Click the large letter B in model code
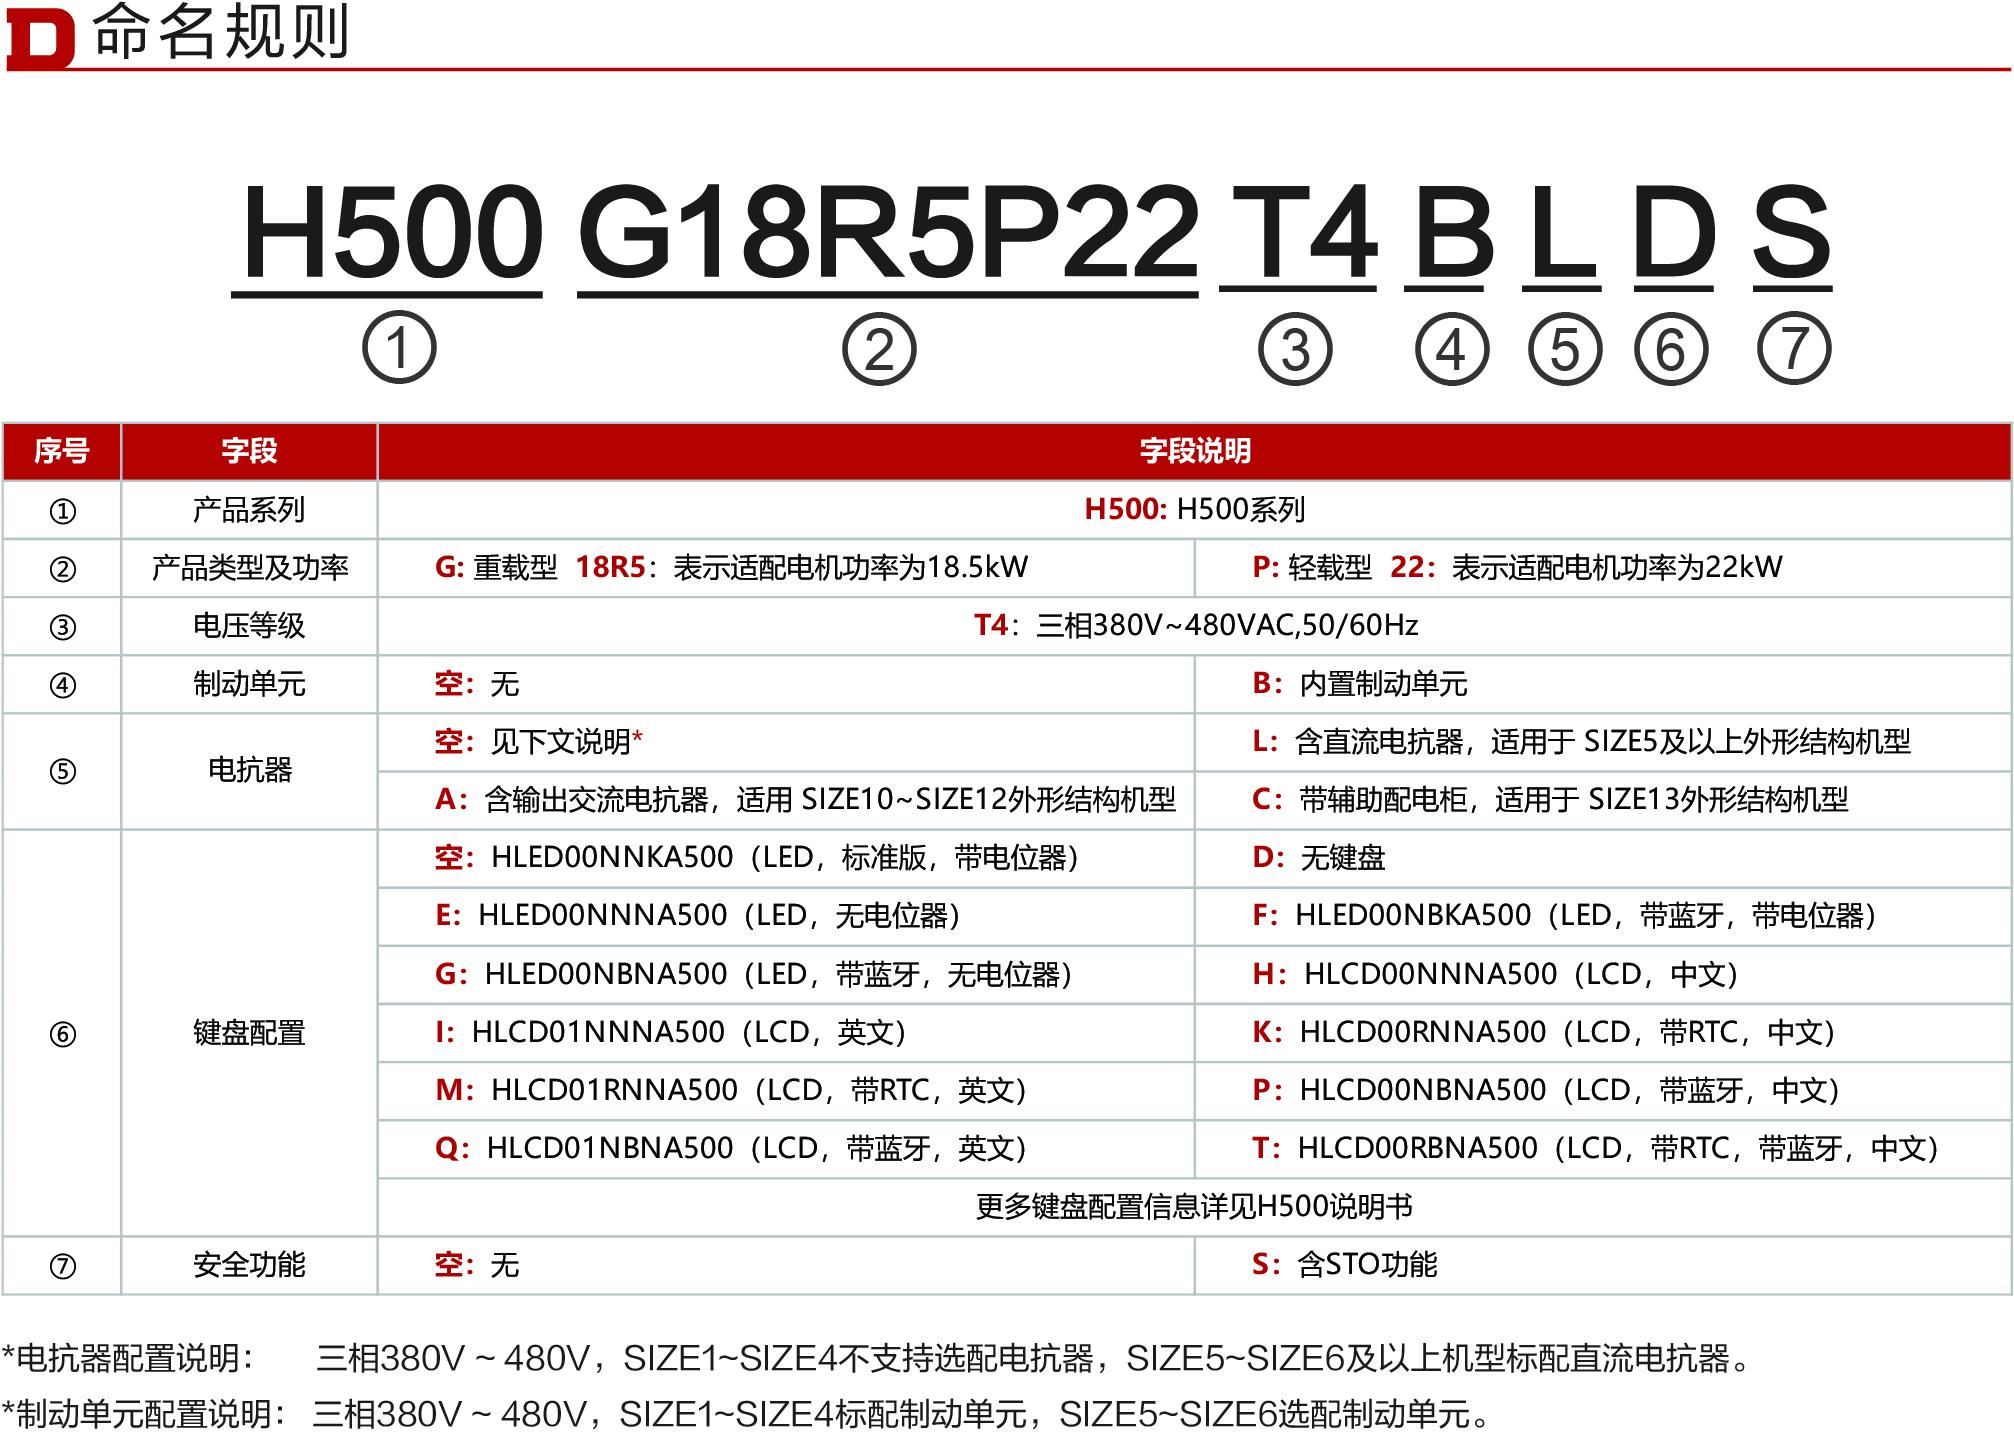The height and width of the screenshot is (1434, 2014). pos(1455,233)
